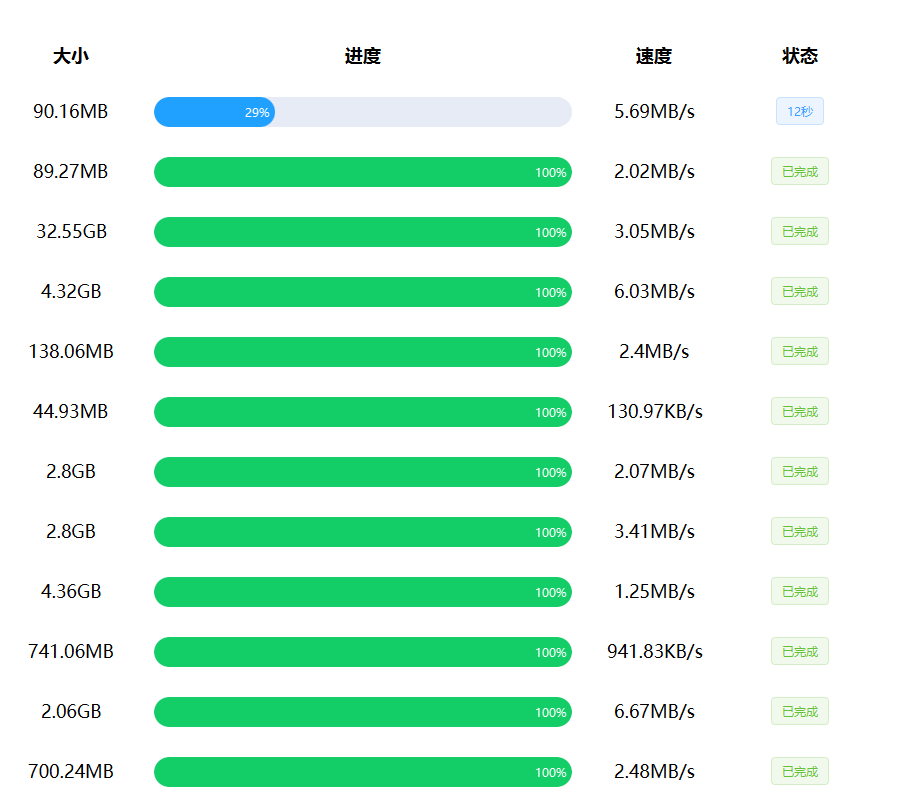Click the 6.67MB/s speed value
The height and width of the screenshot is (797, 916).
(x=654, y=711)
